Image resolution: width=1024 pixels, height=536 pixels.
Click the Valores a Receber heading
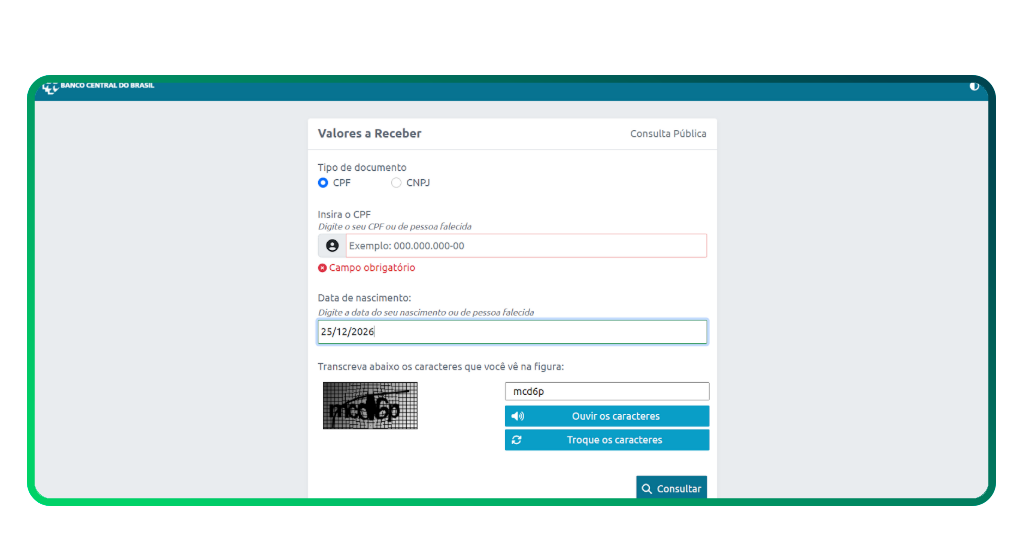(369, 134)
